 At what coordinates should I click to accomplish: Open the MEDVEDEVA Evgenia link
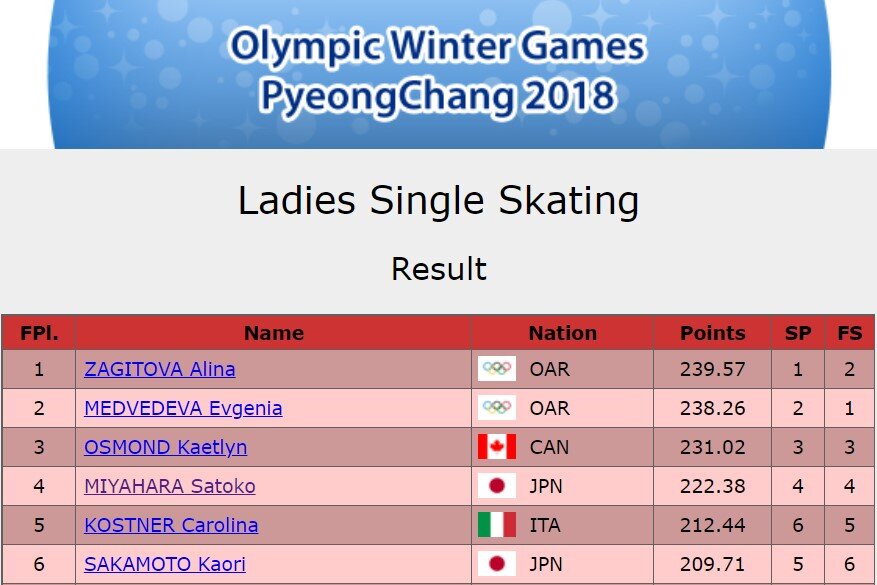(183, 408)
